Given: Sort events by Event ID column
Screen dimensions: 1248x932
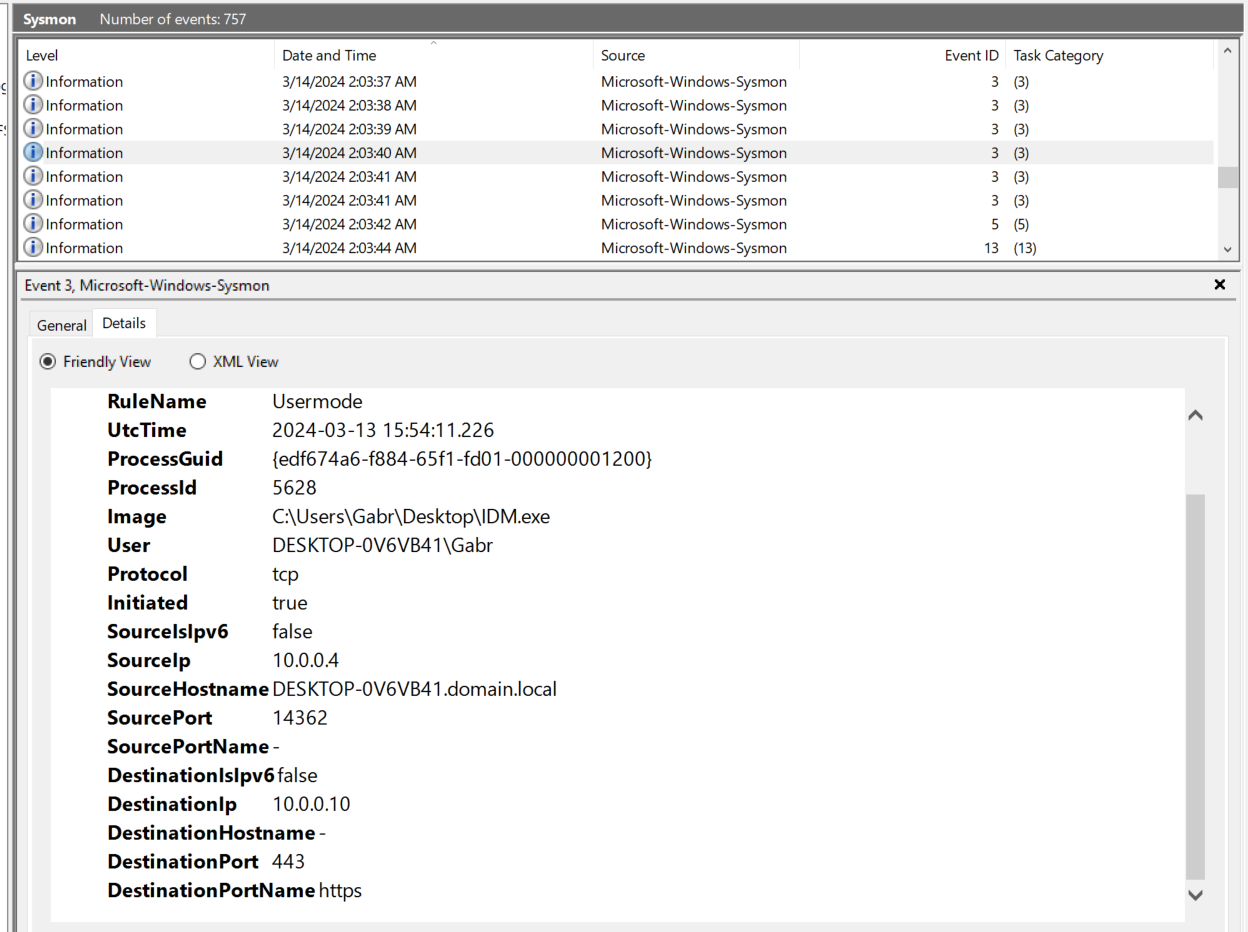Looking at the screenshot, I should click(971, 56).
